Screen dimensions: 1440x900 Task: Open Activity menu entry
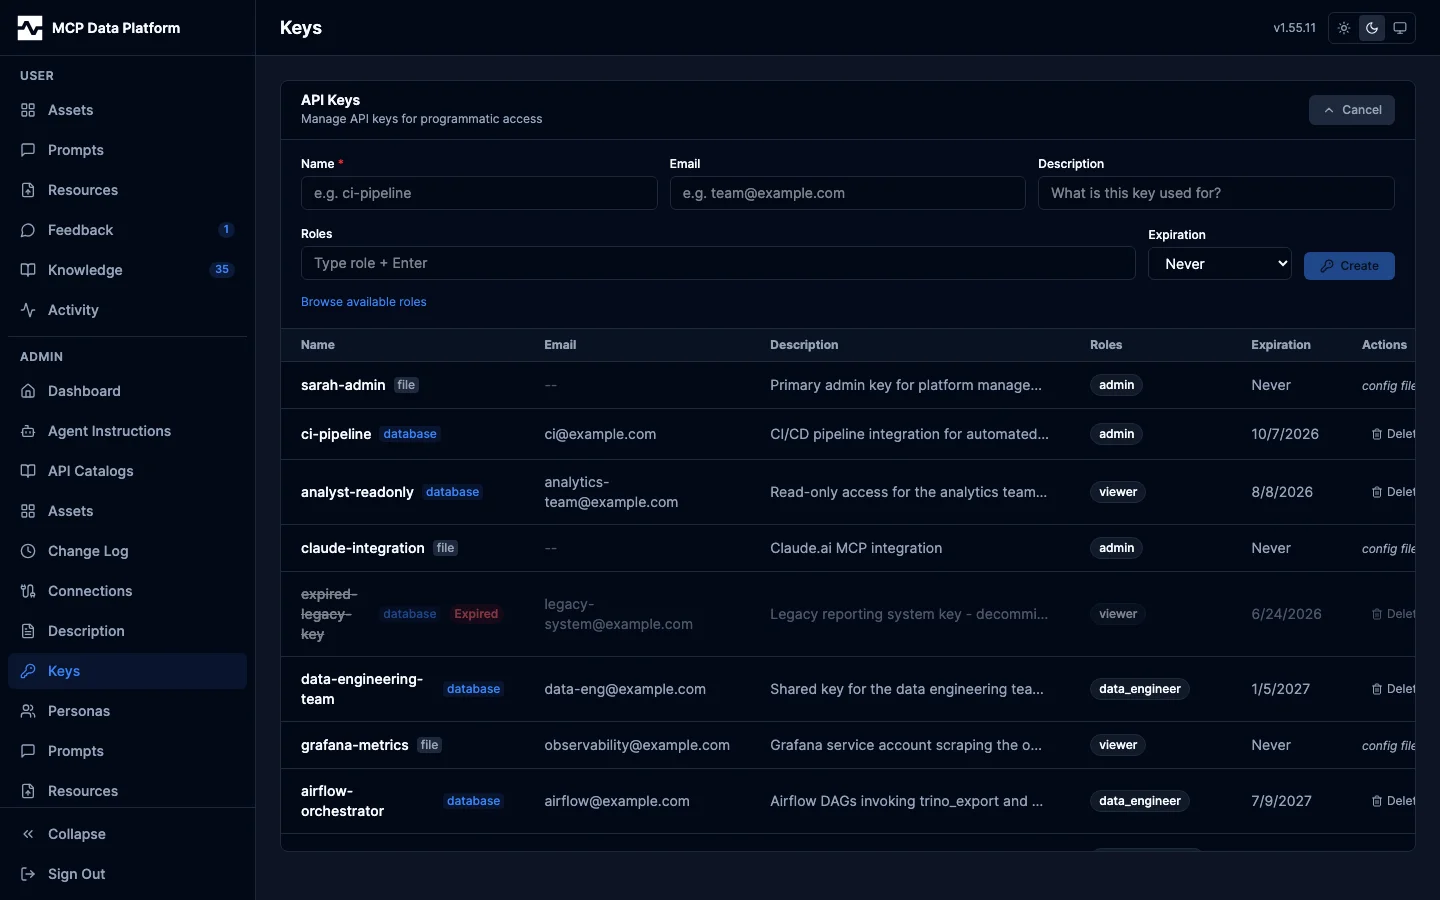point(127,310)
